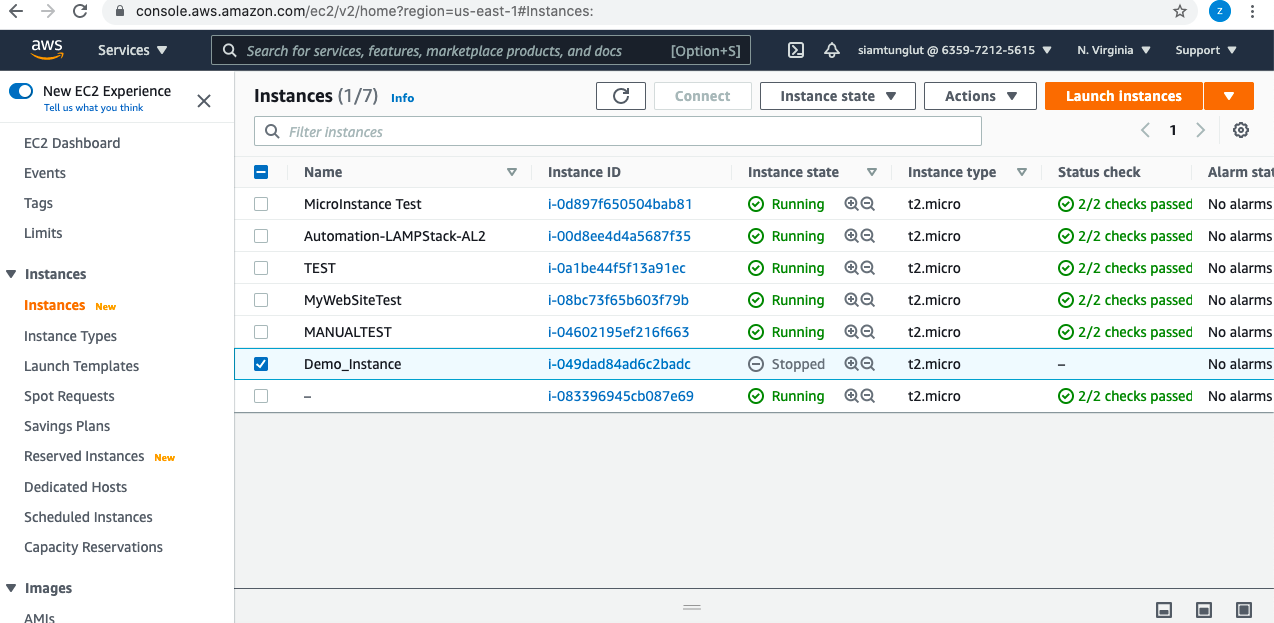Open table preferences gear icon

tap(1241, 130)
